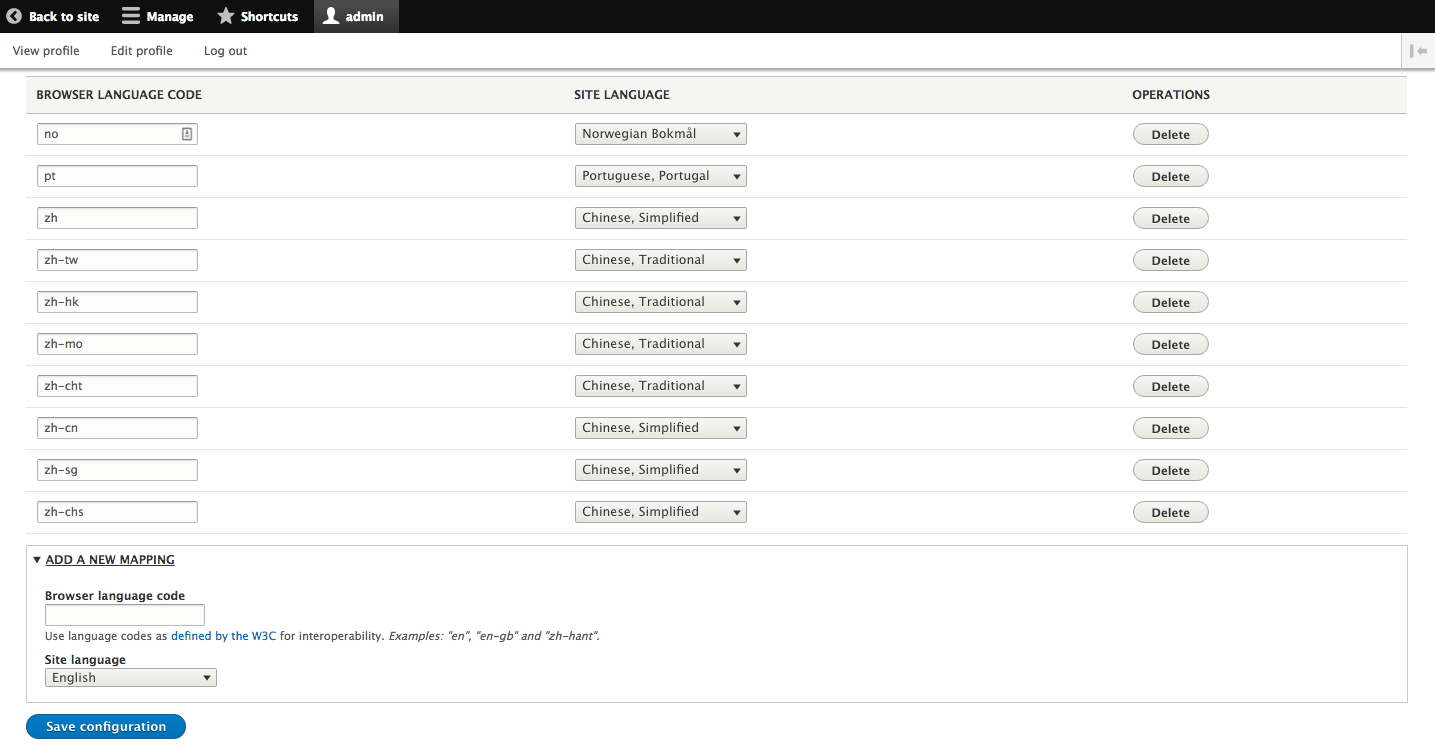Delete the 'zh-hk' mapping
Viewport: 1435px width, 753px height.
tap(1170, 302)
